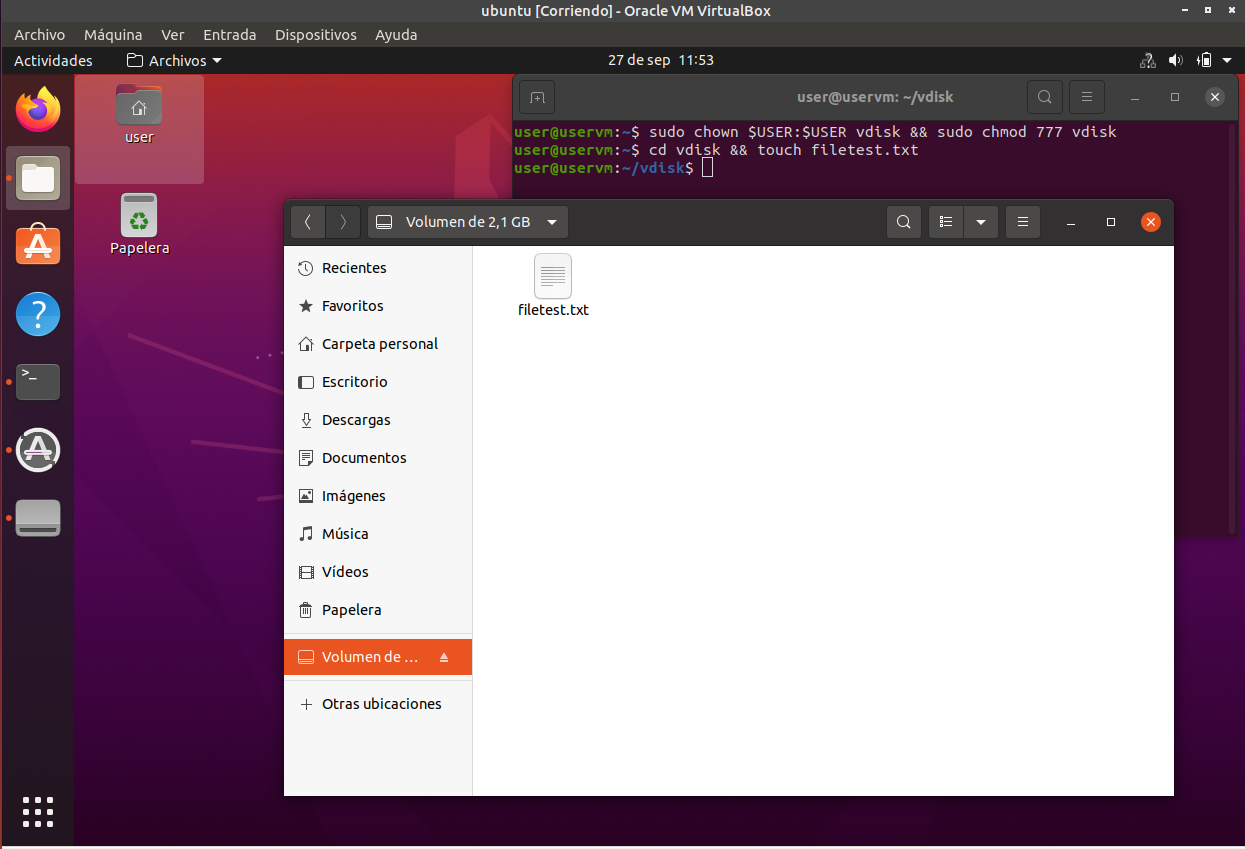Open Recientes in the Files sidebar
This screenshot has height=849, width=1245.
pos(378,268)
